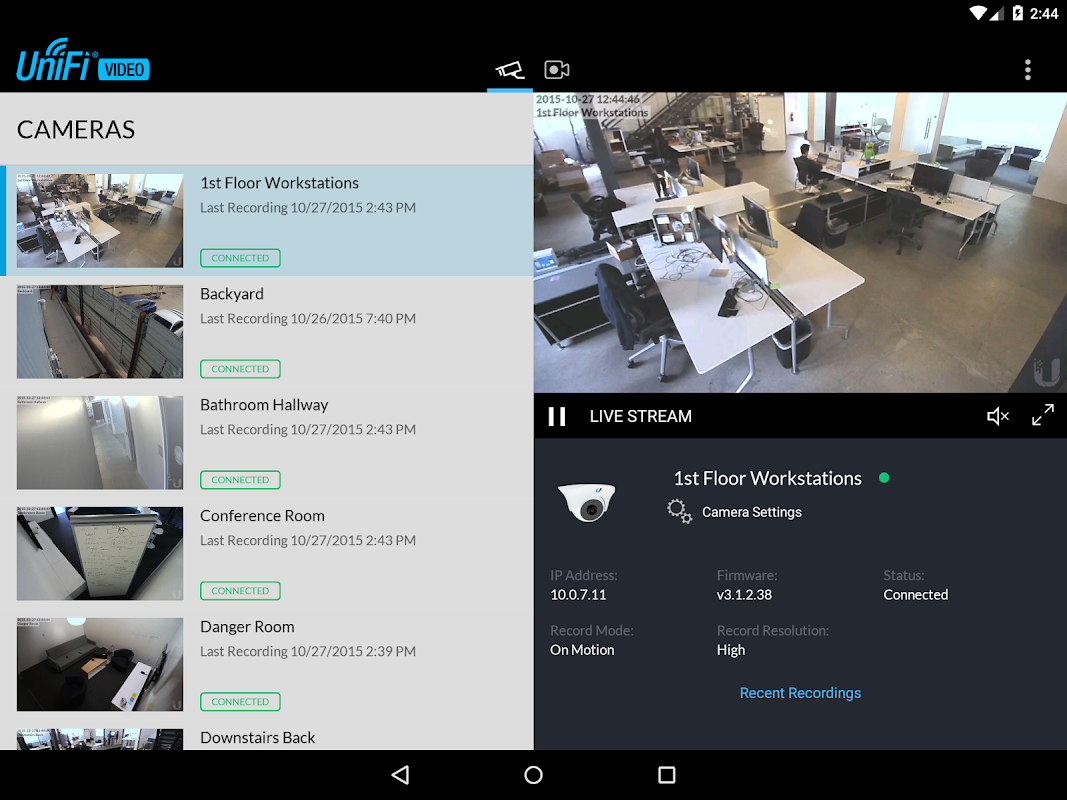Click the Bathroom Hallway camera name
The width and height of the screenshot is (1067, 800).
264,405
